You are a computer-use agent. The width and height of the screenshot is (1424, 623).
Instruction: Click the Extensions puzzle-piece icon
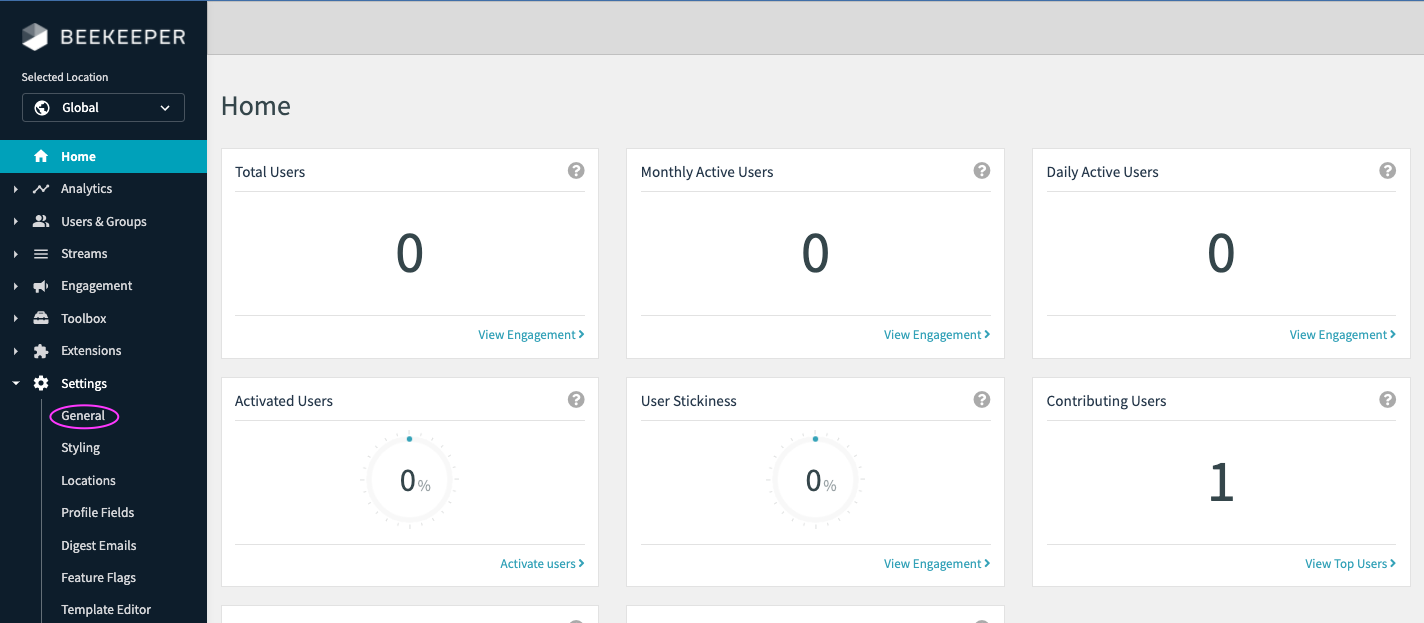(41, 351)
